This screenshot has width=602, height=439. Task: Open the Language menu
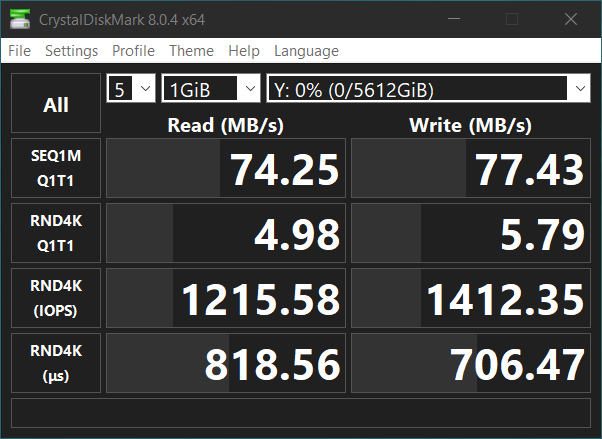click(x=306, y=51)
